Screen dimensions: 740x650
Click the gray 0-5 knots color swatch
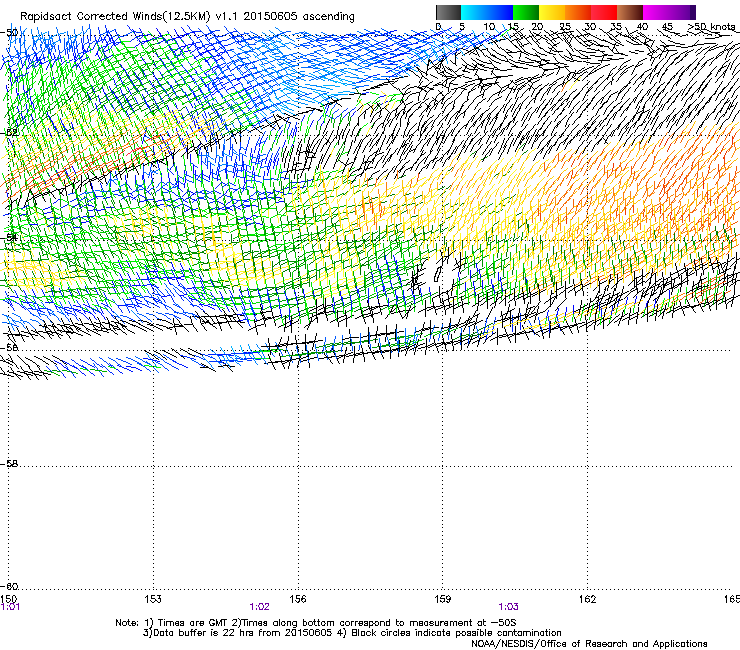pos(448,12)
